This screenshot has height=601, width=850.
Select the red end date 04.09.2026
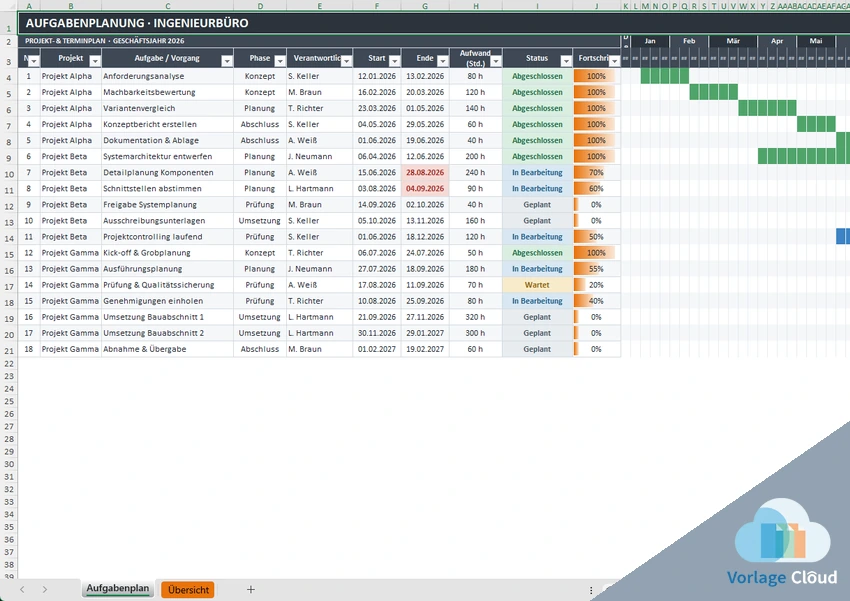[x=425, y=189]
